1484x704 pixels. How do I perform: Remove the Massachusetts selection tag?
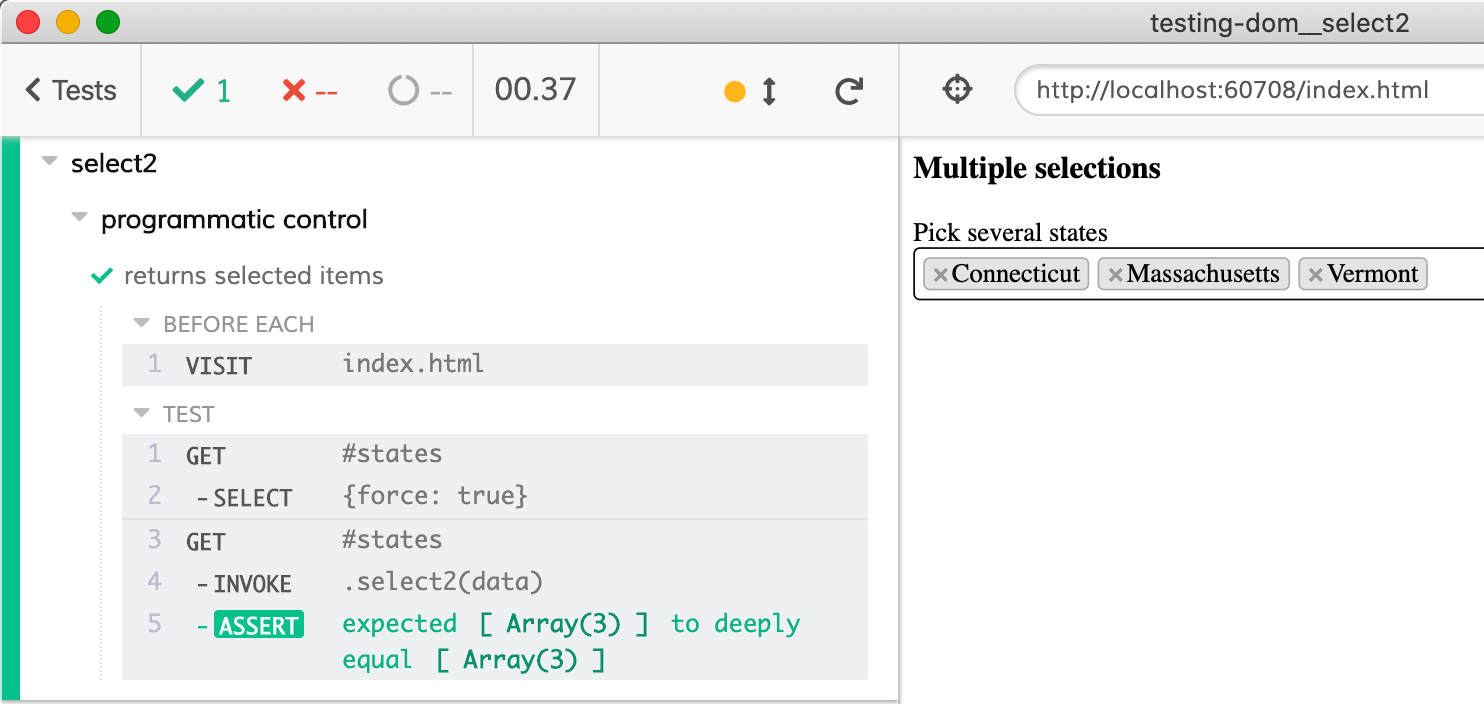tap(1115, 275)
